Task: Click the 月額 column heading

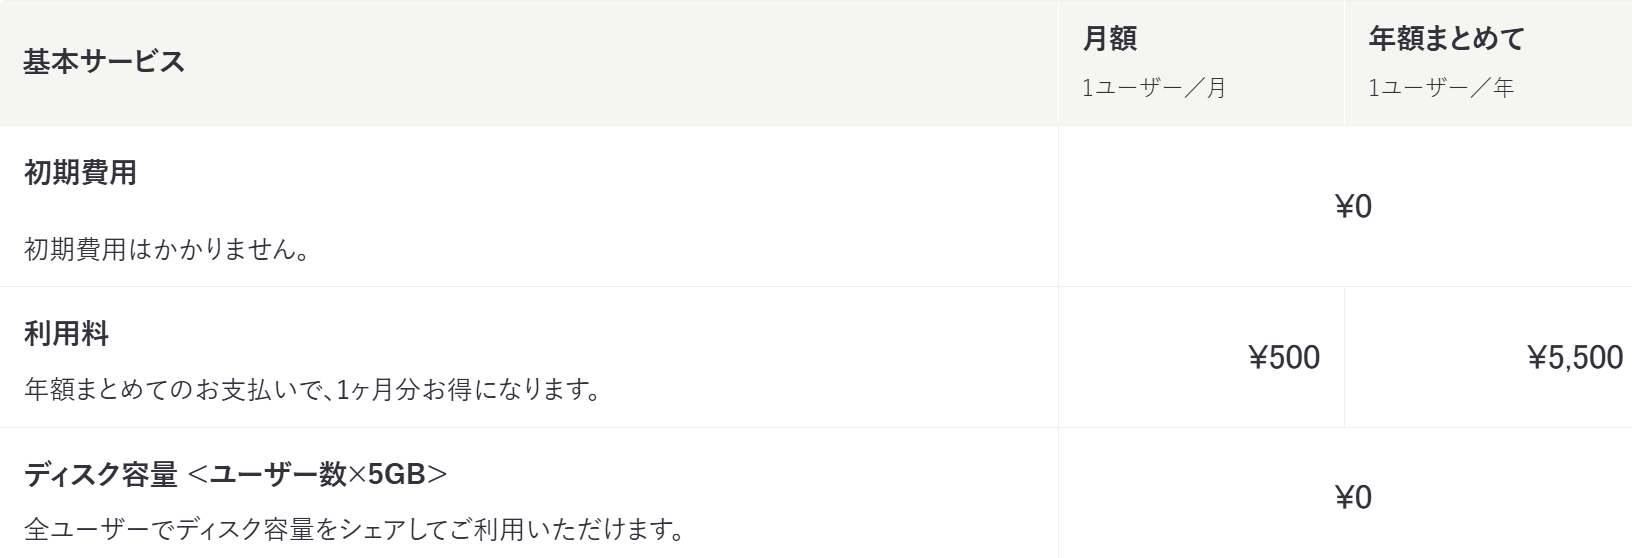Action: 1109,39
